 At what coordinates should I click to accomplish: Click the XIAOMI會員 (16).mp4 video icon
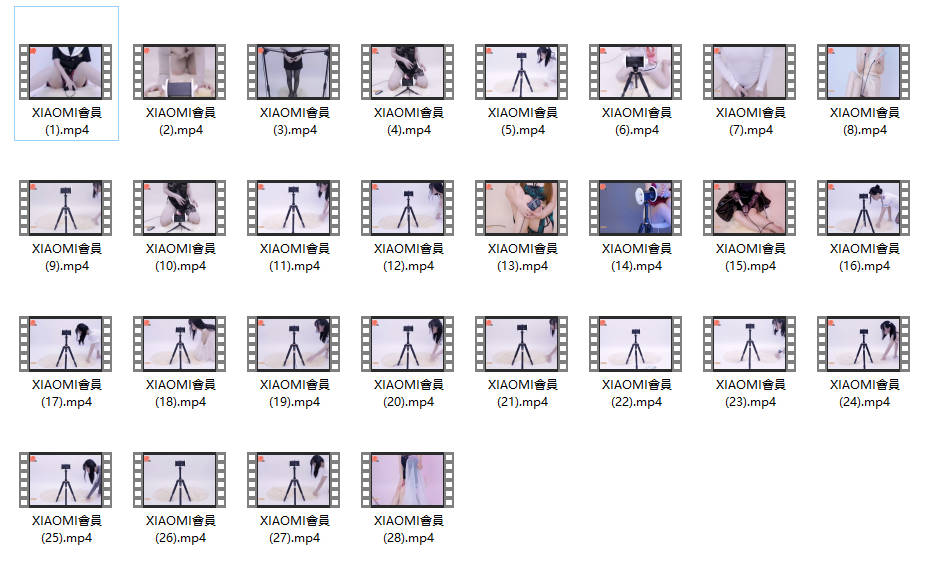pos(863,208)
